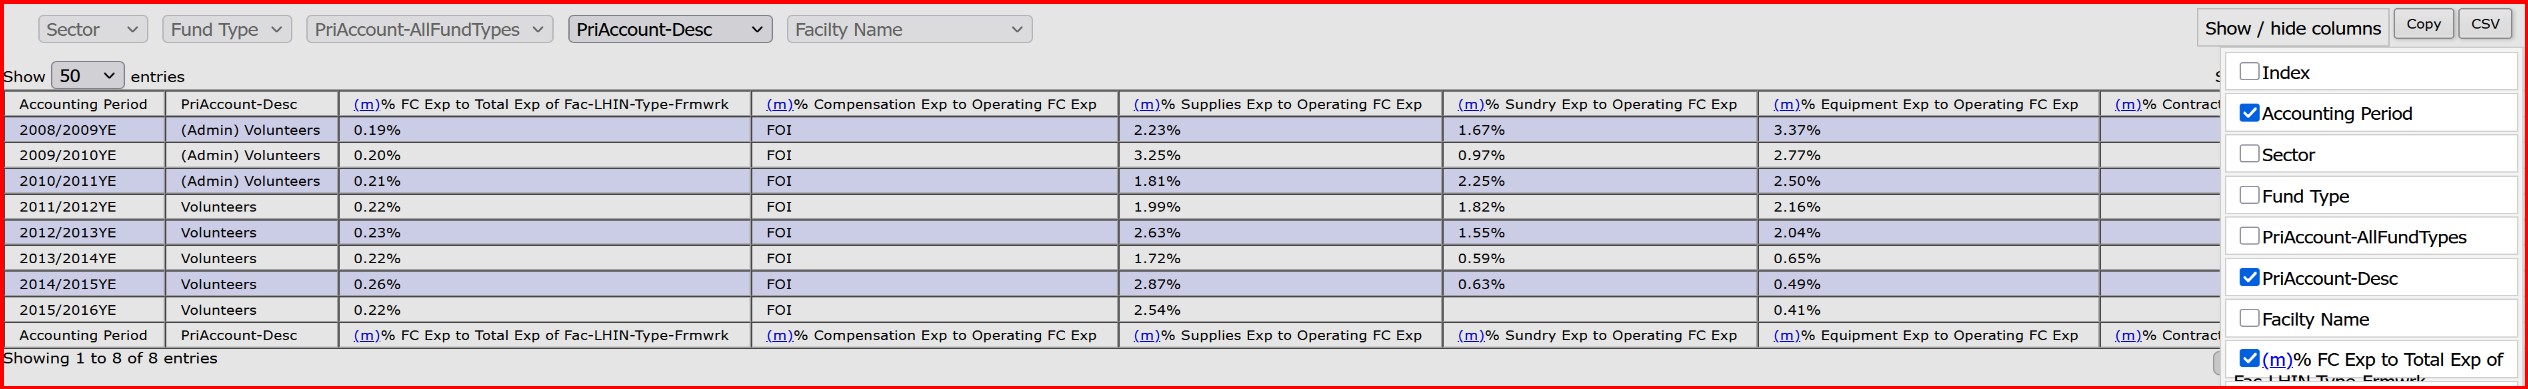This screenshot has height=389, width=2528.
Task: Click the Show / hide columns button
Action: [x=2292, y=28]
